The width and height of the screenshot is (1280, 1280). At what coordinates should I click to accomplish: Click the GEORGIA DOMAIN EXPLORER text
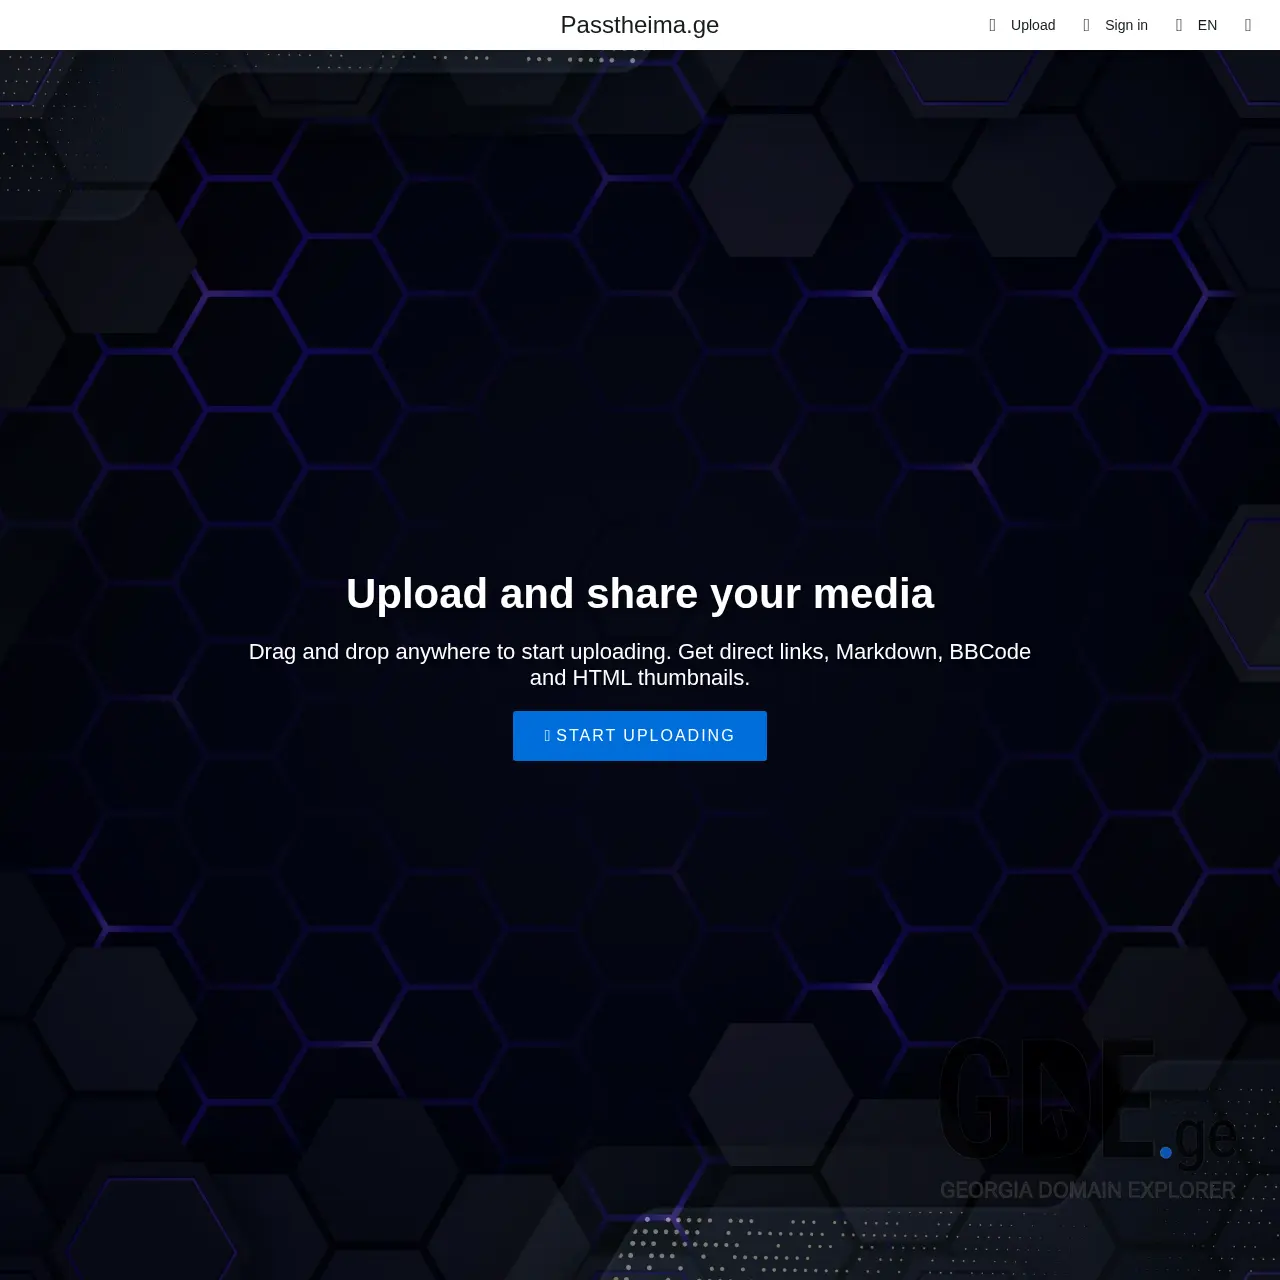[x=1086, y=1190]
